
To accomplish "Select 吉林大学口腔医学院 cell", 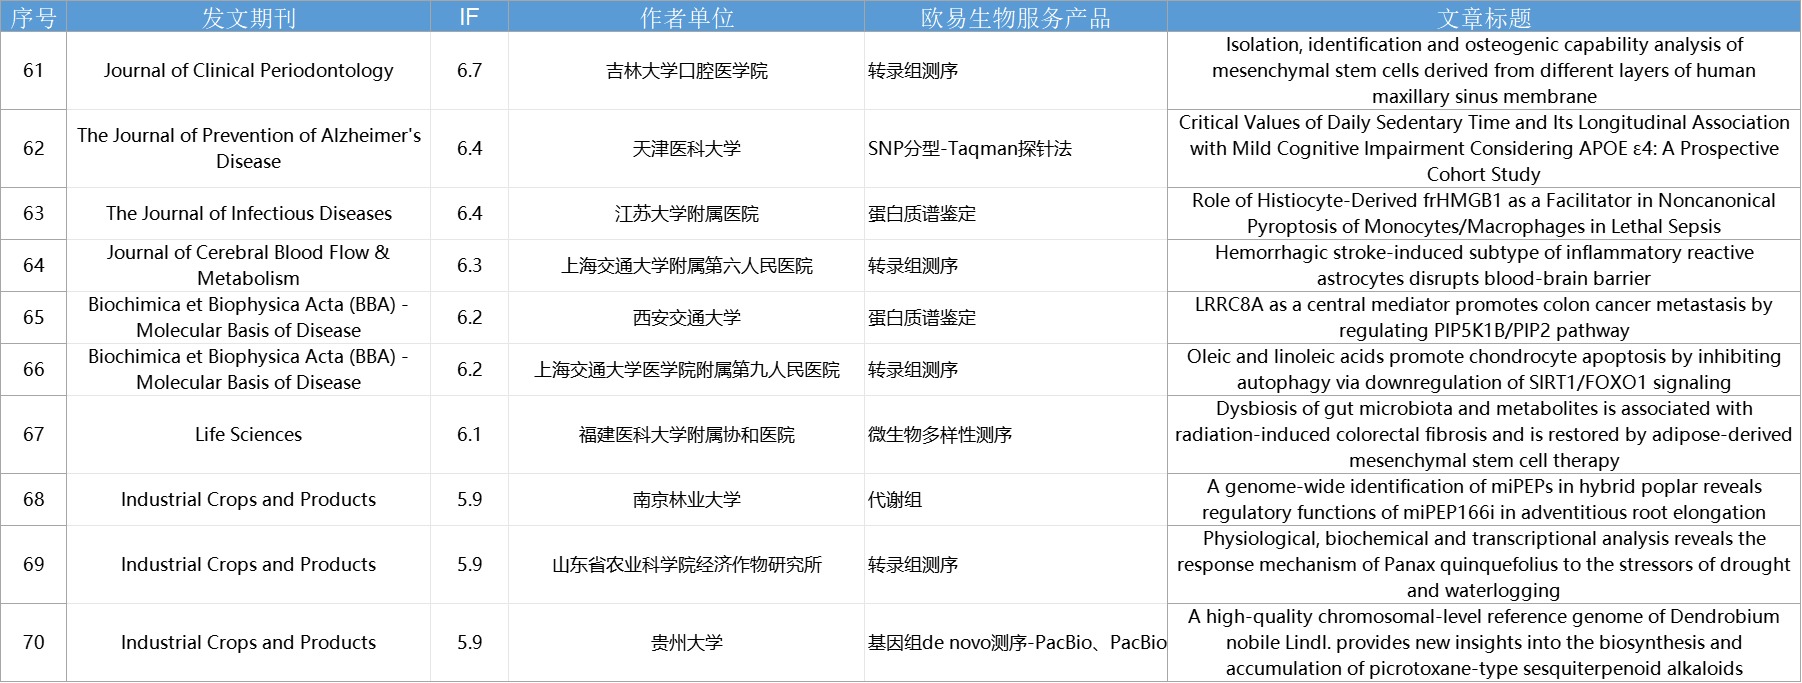I will pos(686,71).
